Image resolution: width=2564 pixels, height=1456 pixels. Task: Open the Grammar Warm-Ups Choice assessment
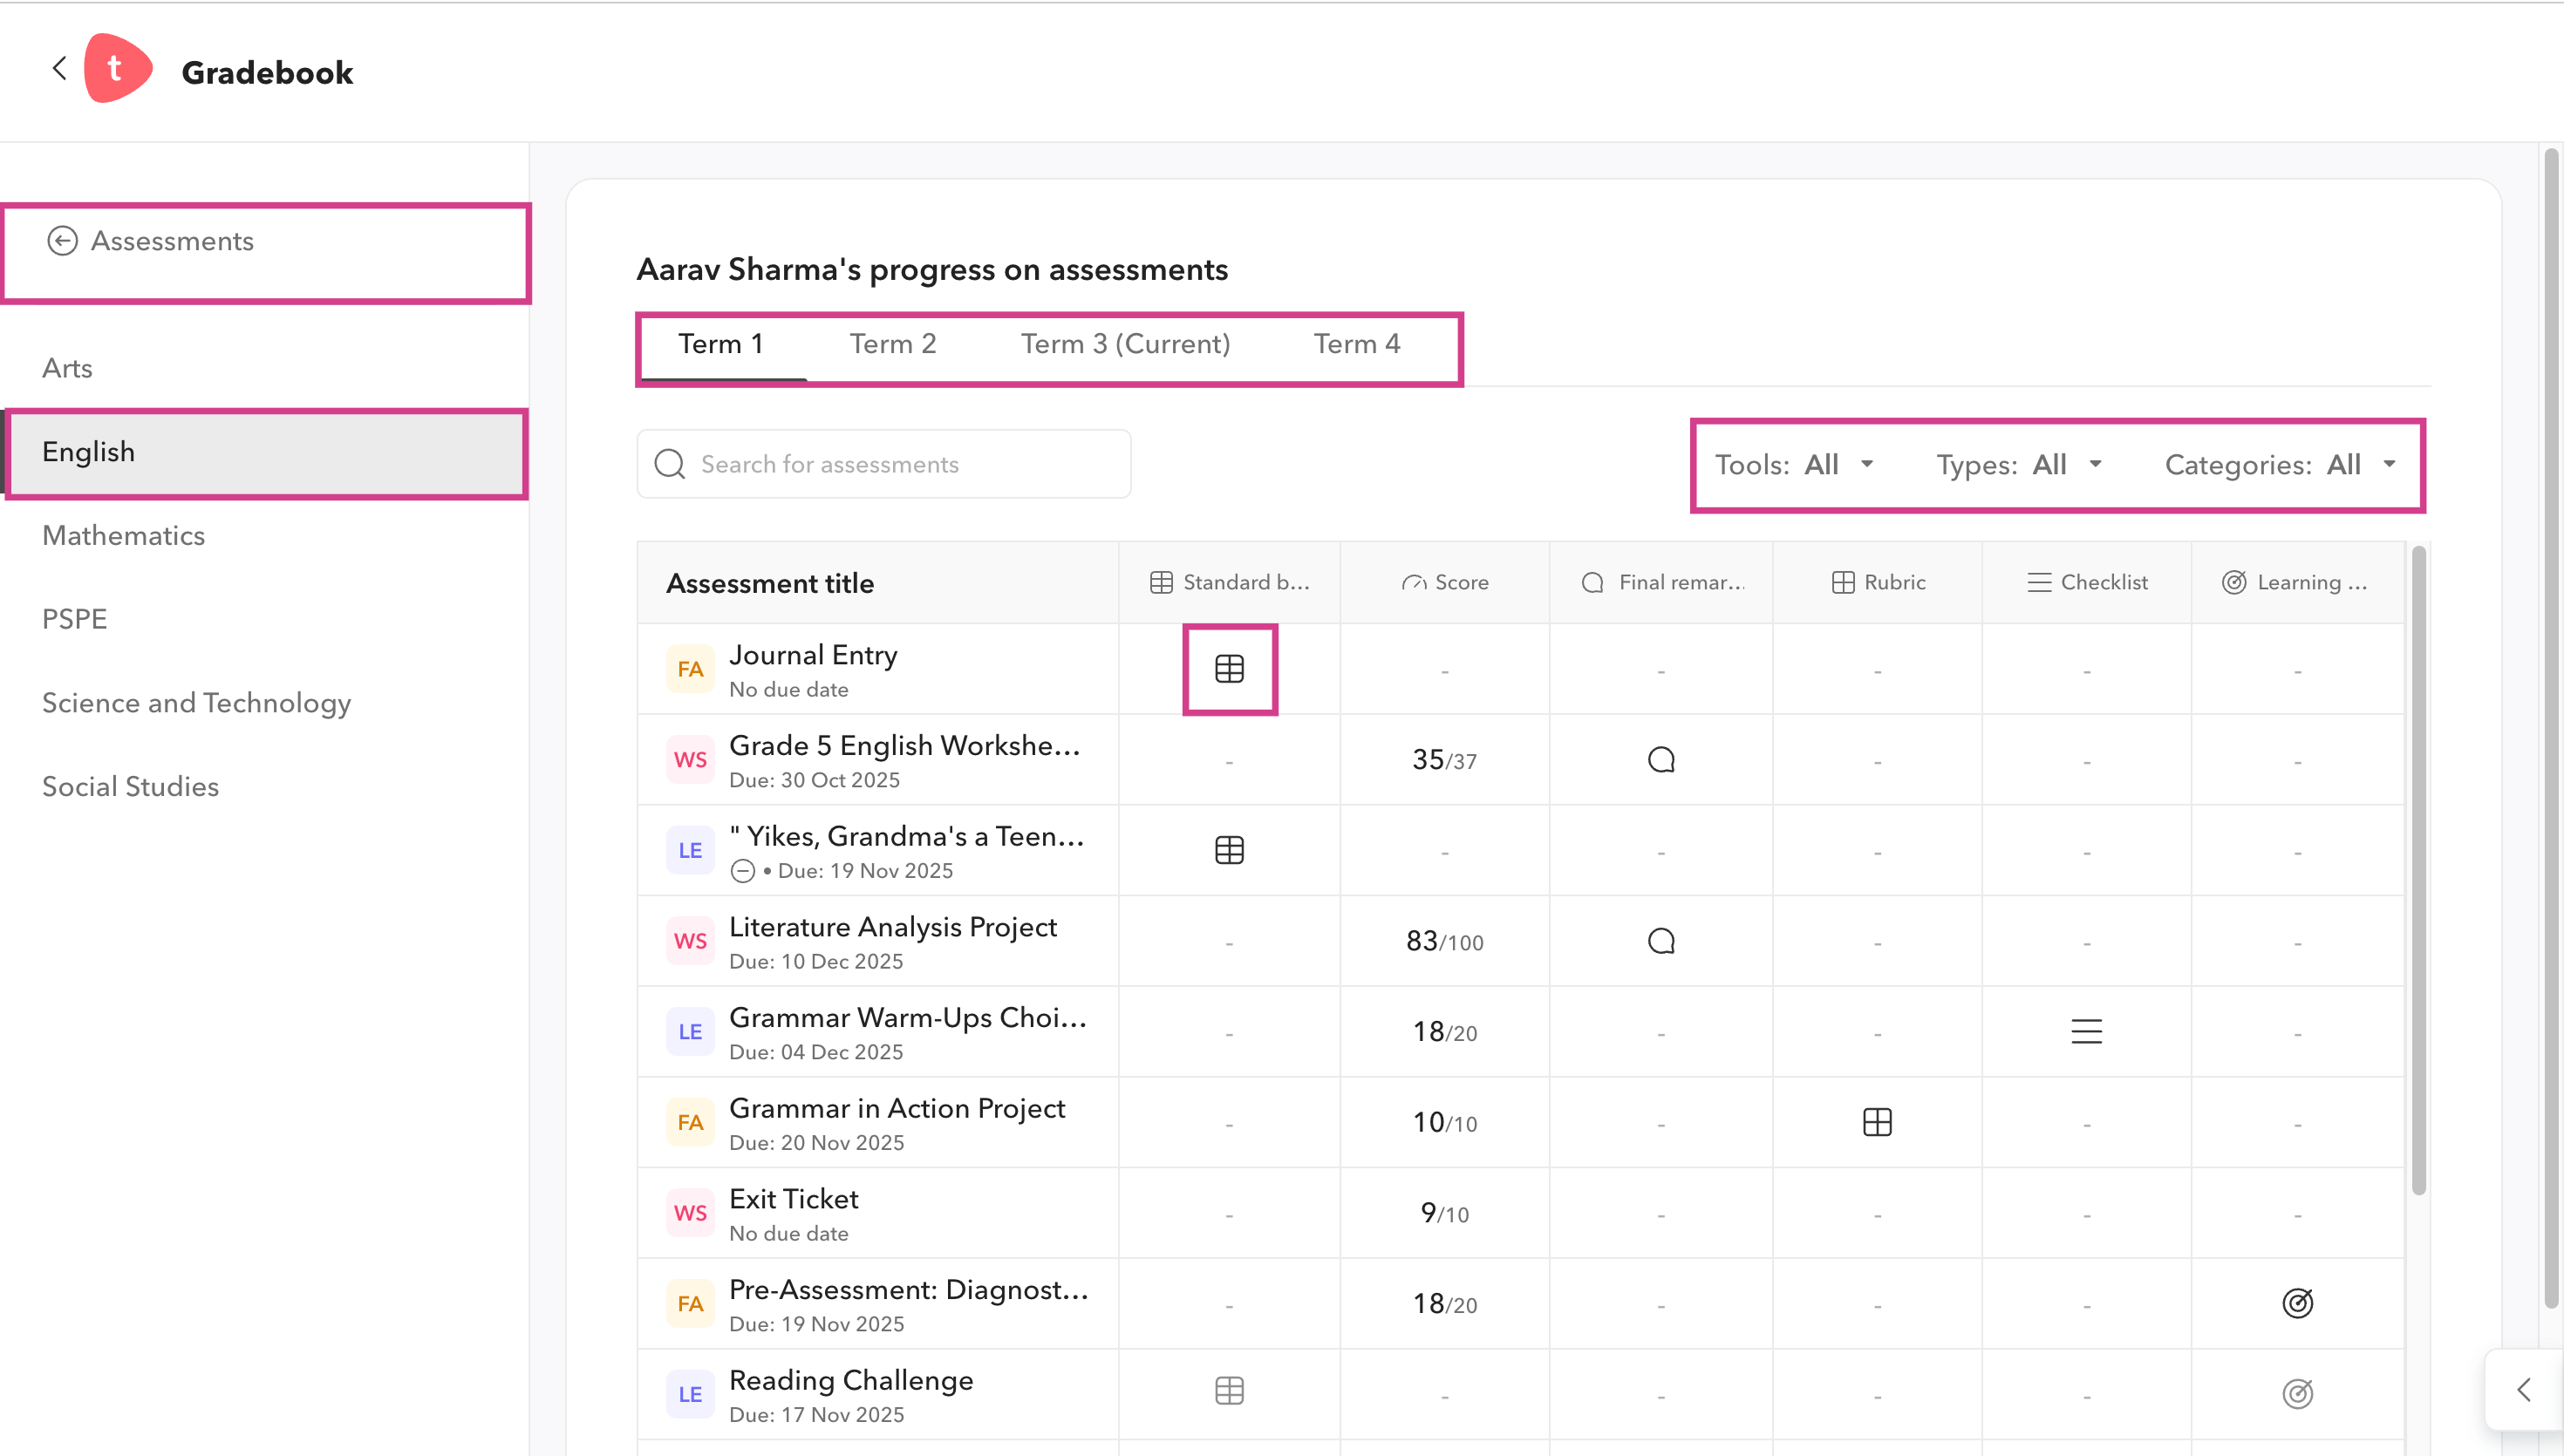pos(908,1017)
